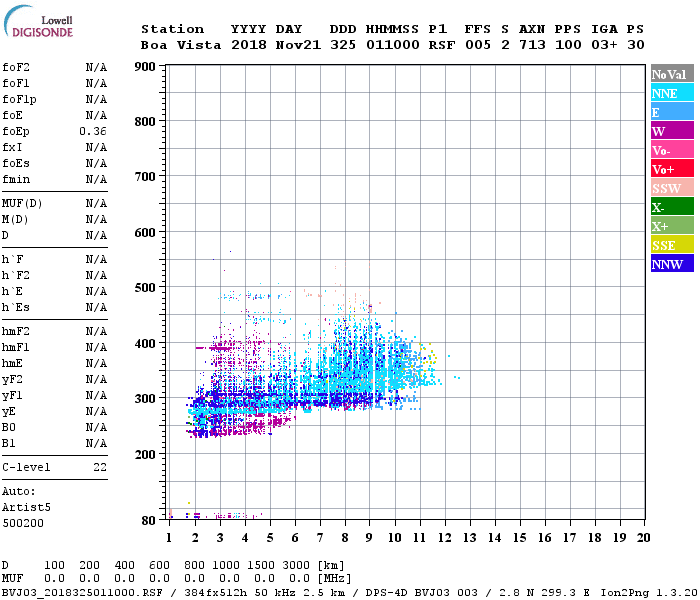The height and width of the screenshot is (600, 700).
Task: Click the yF2 parameter label
Action: click(x=12, y=380)
